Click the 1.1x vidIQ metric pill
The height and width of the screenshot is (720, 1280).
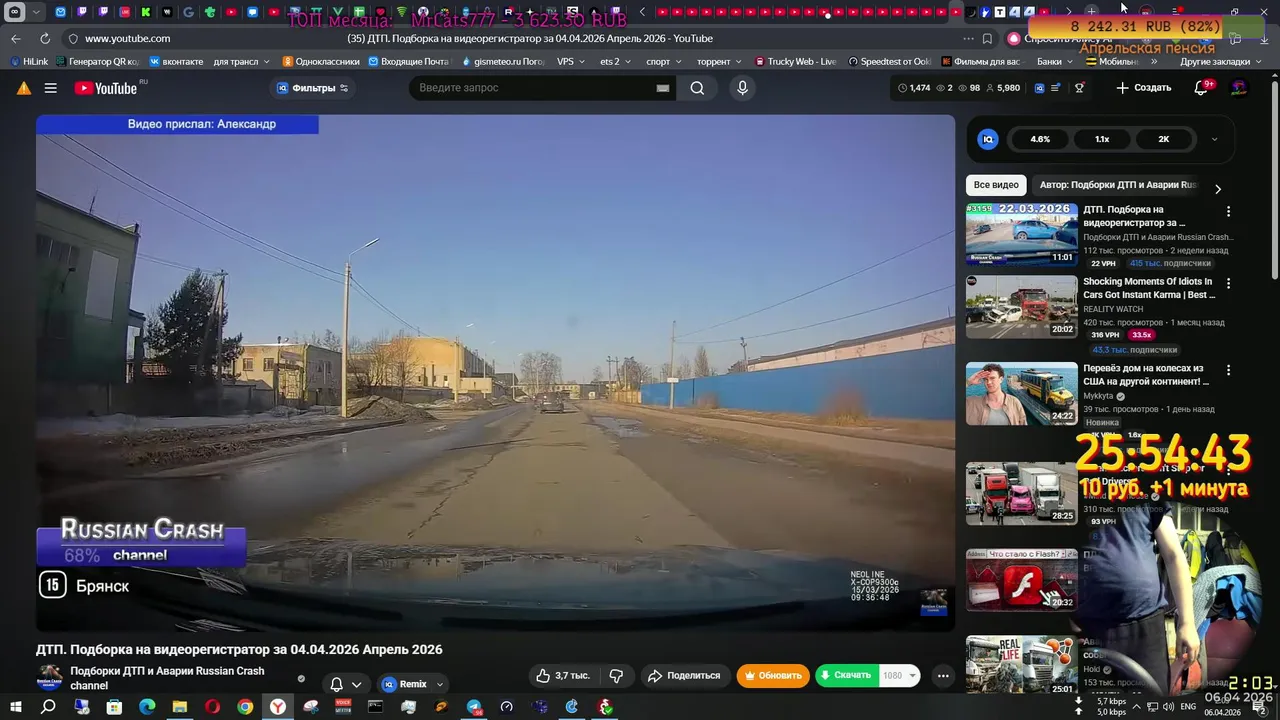click(1102, 139)
